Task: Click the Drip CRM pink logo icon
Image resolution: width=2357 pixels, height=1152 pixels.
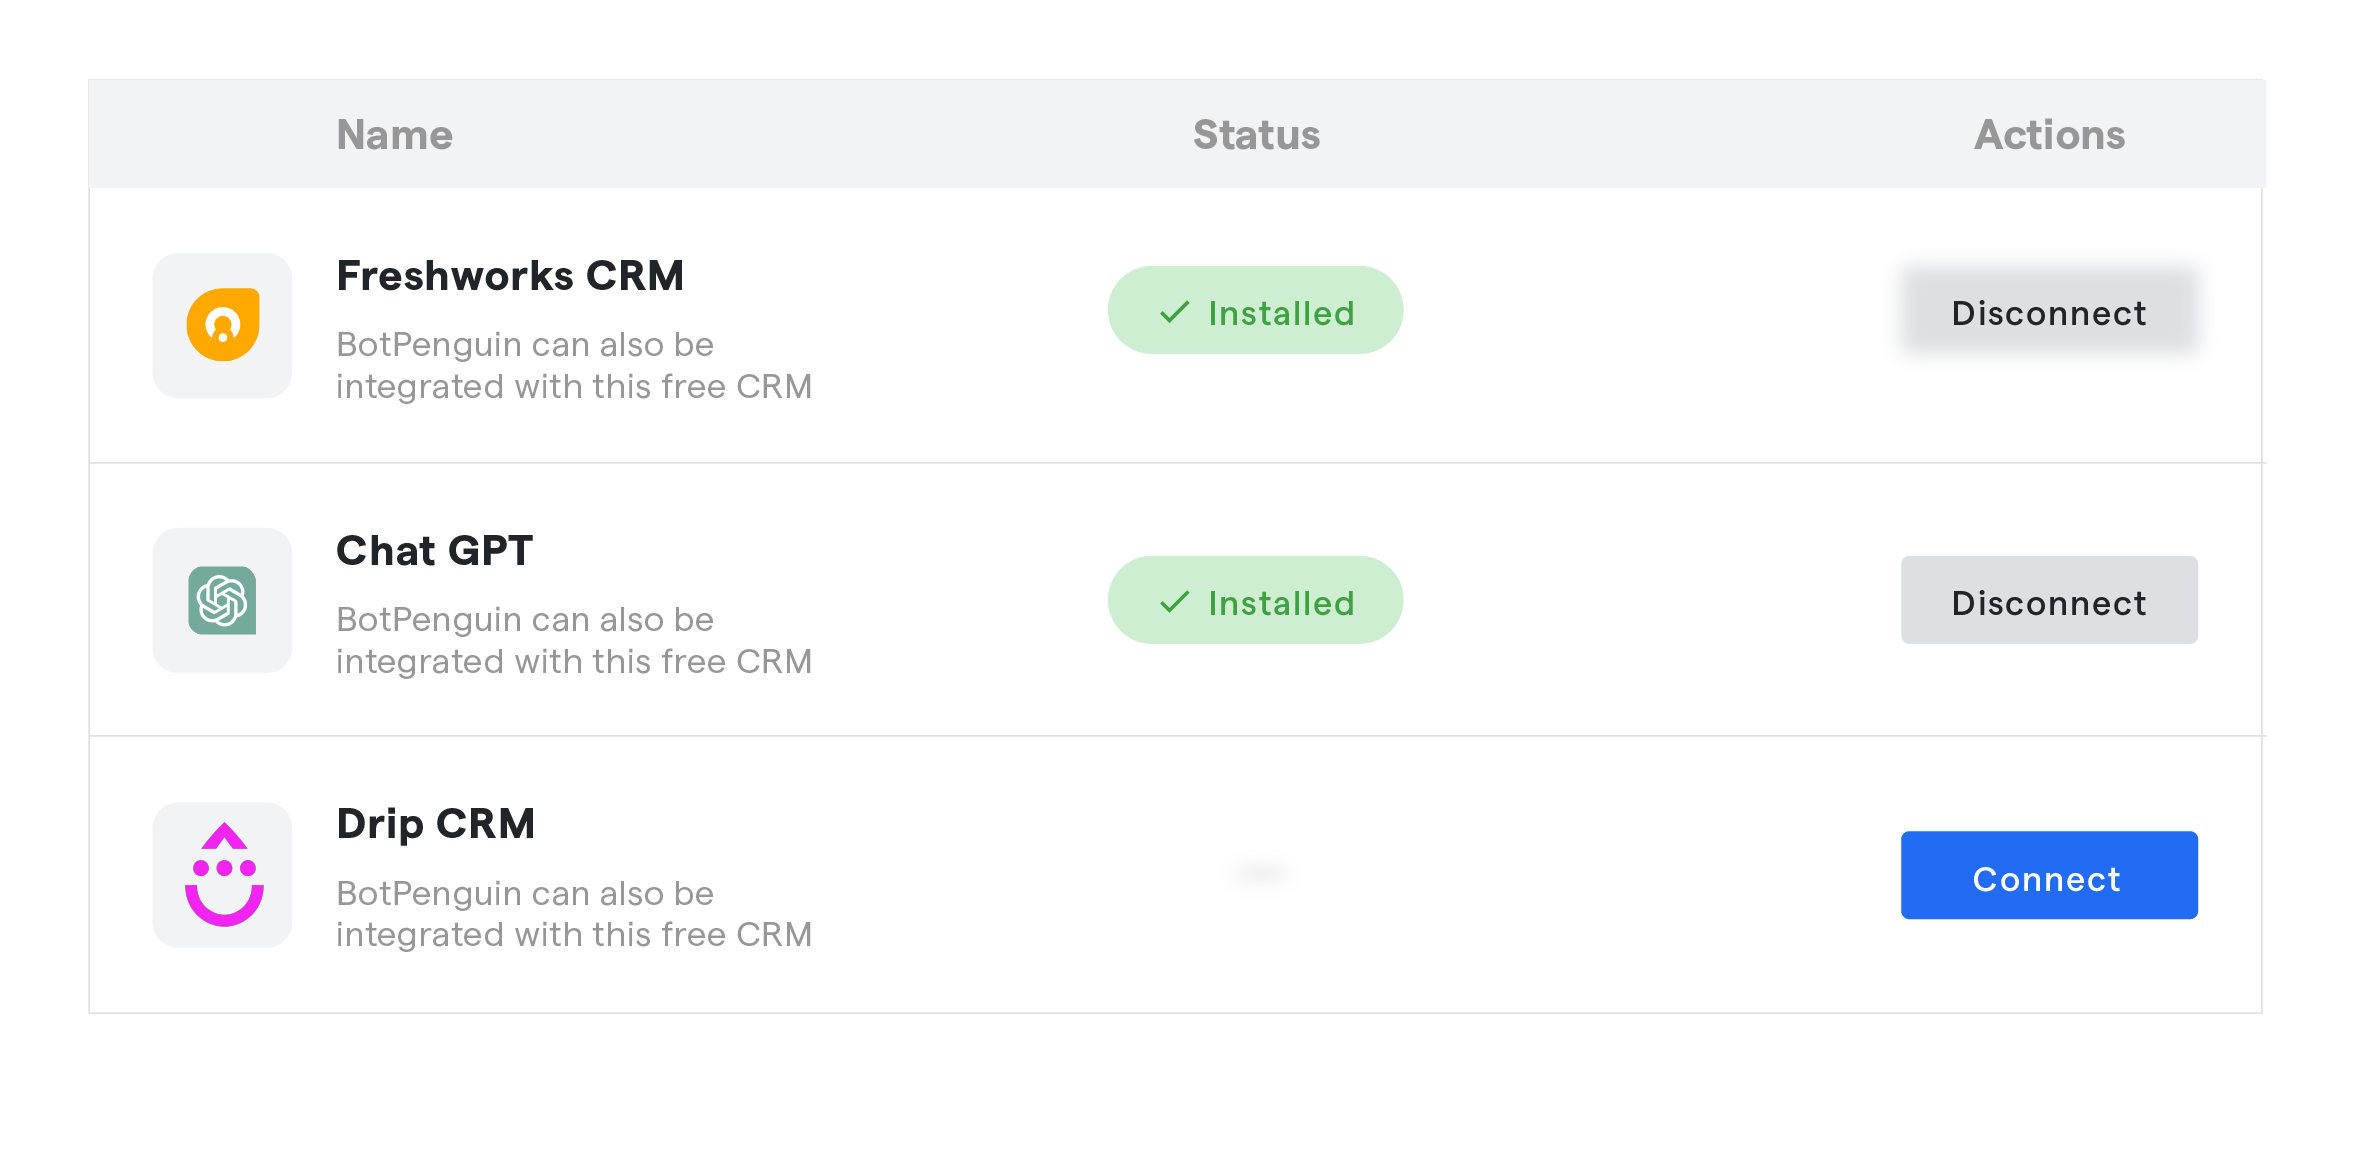Action: [x=222, y=874]
